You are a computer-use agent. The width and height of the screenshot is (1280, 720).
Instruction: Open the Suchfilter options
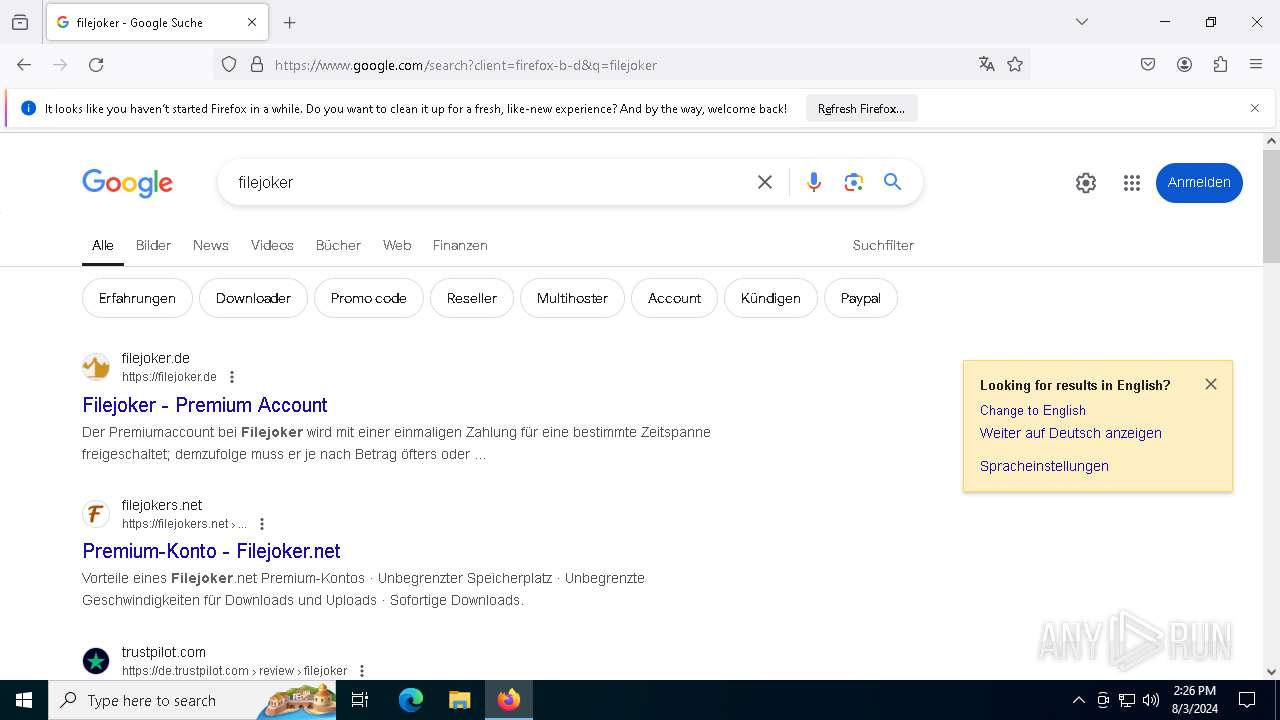tap(883, 245)
